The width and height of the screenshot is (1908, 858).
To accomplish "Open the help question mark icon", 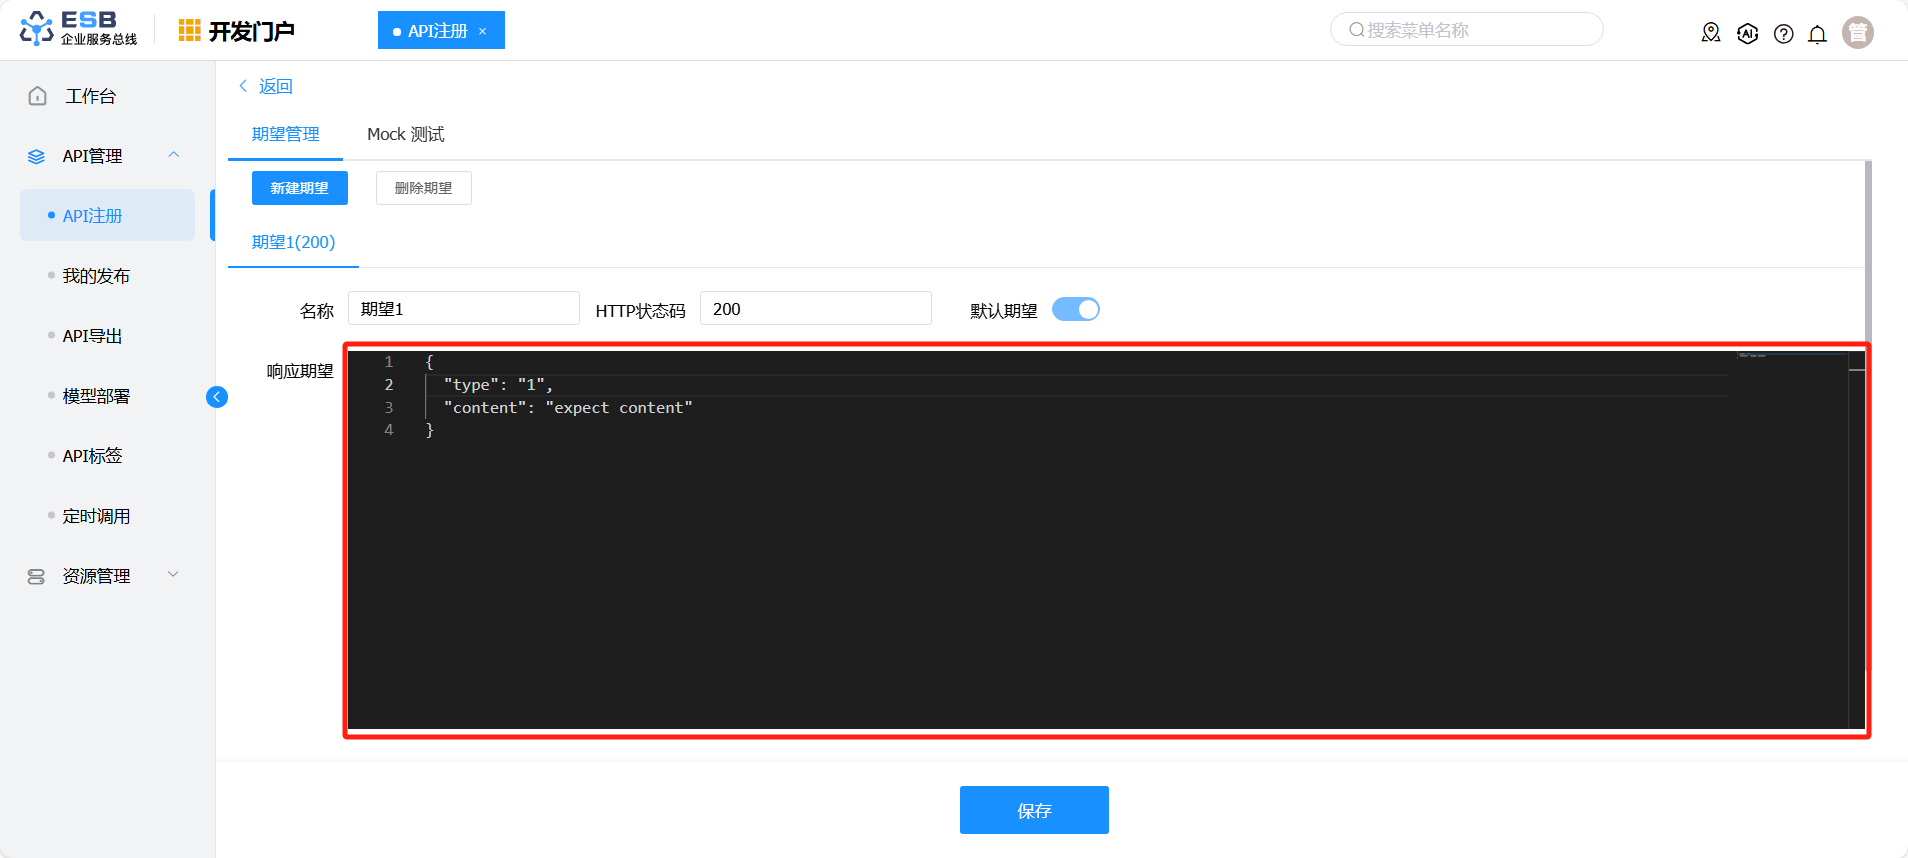I will tap(1783, 34).
